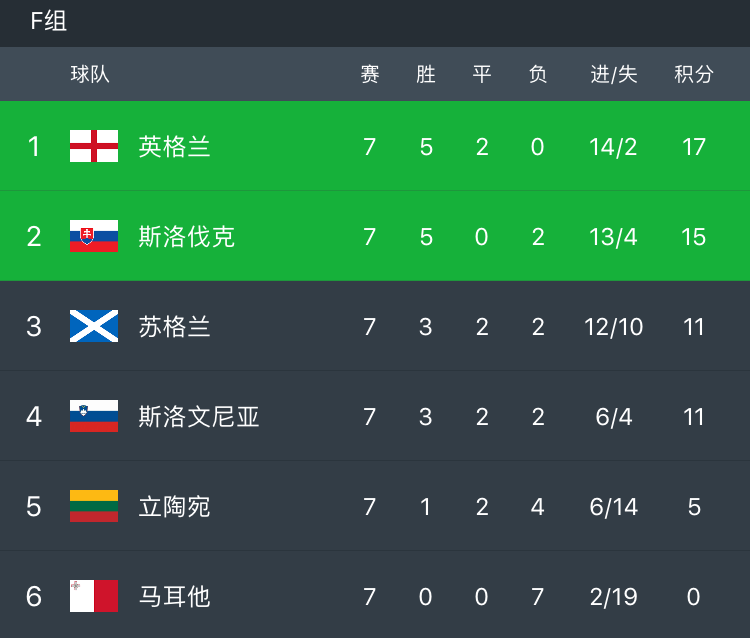The image size is (750, 638).
Task: Tap the England flag icon
Action: [94, 146]
